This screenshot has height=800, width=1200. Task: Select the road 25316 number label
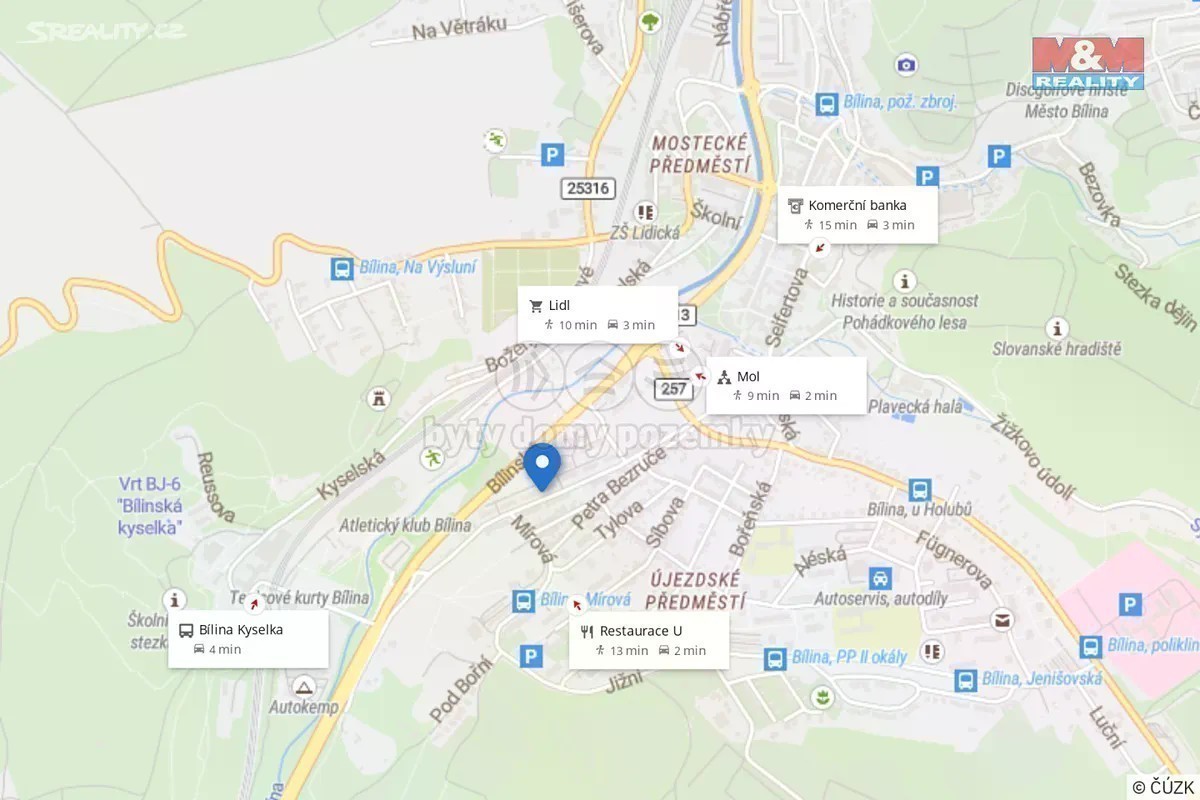coord(588,187)
